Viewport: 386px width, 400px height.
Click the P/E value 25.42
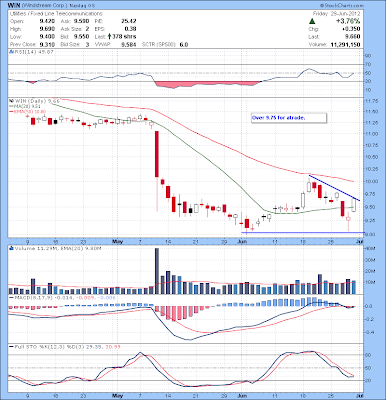[129, 21]
